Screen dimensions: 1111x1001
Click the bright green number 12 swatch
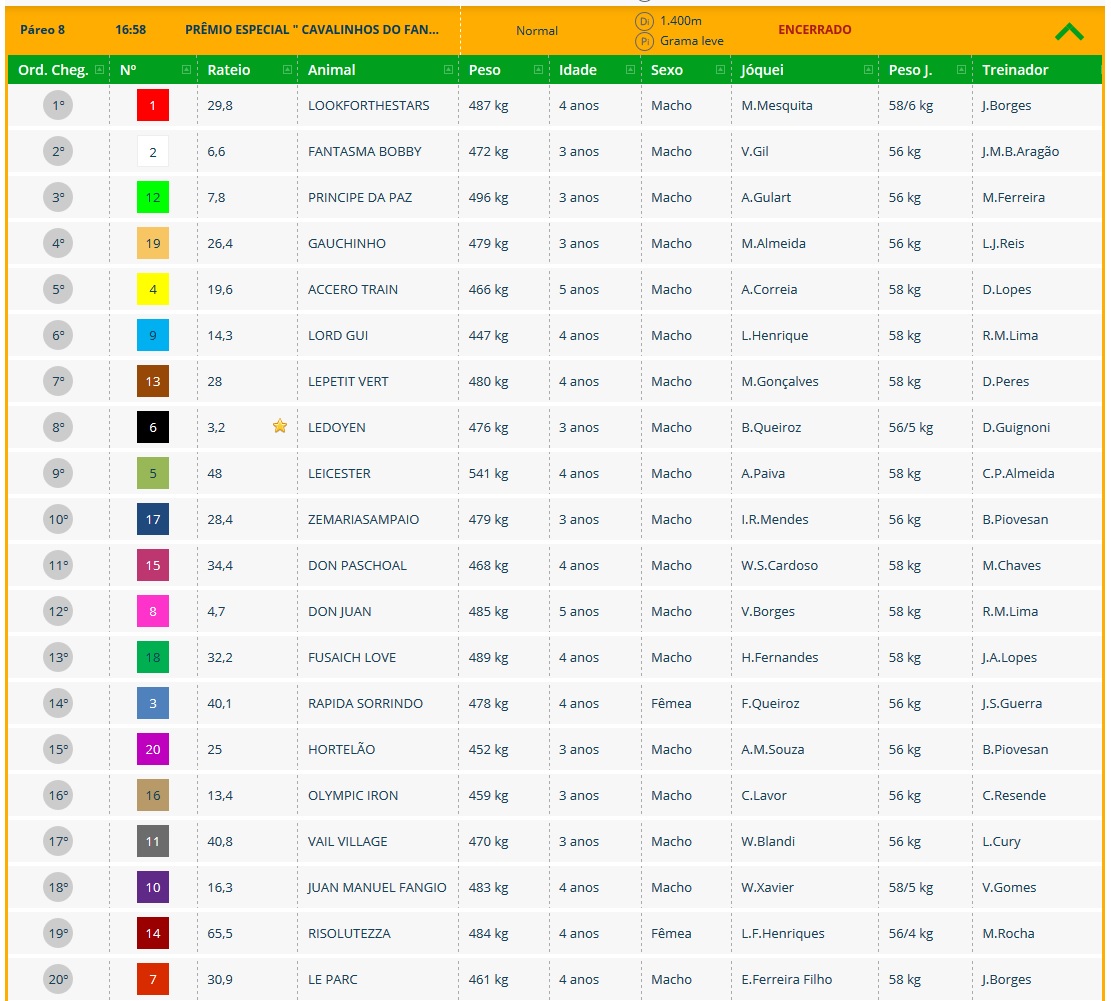tap(153, 198)
